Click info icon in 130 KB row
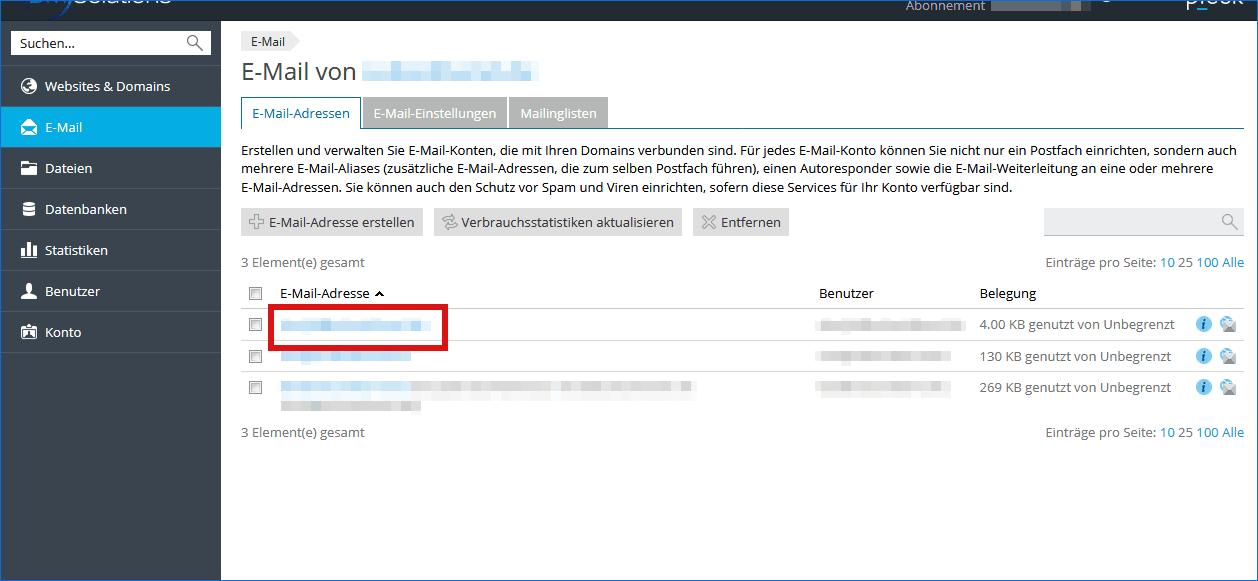Viewport: 1258px width, 581px height. pos(1204,356)
